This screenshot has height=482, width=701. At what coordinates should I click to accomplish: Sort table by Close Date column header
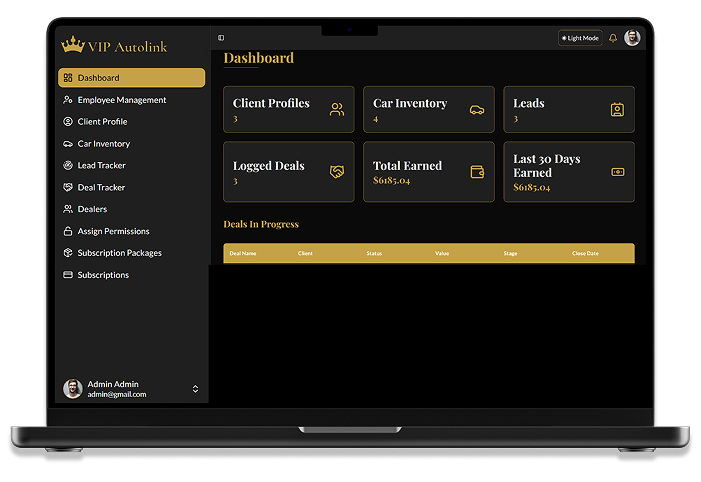click(x=585, y=253)
